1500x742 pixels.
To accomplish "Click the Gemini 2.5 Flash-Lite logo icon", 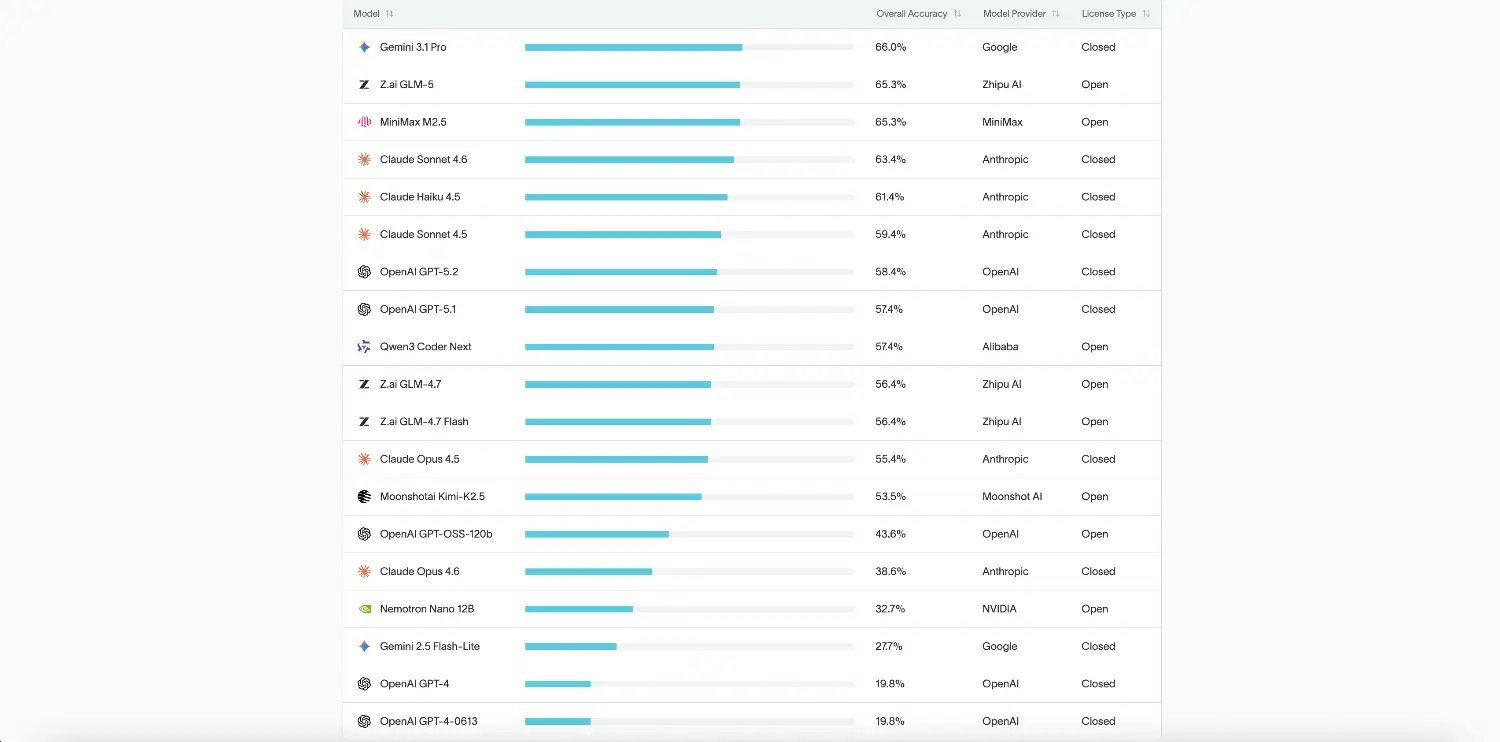I will click(364, 647).
